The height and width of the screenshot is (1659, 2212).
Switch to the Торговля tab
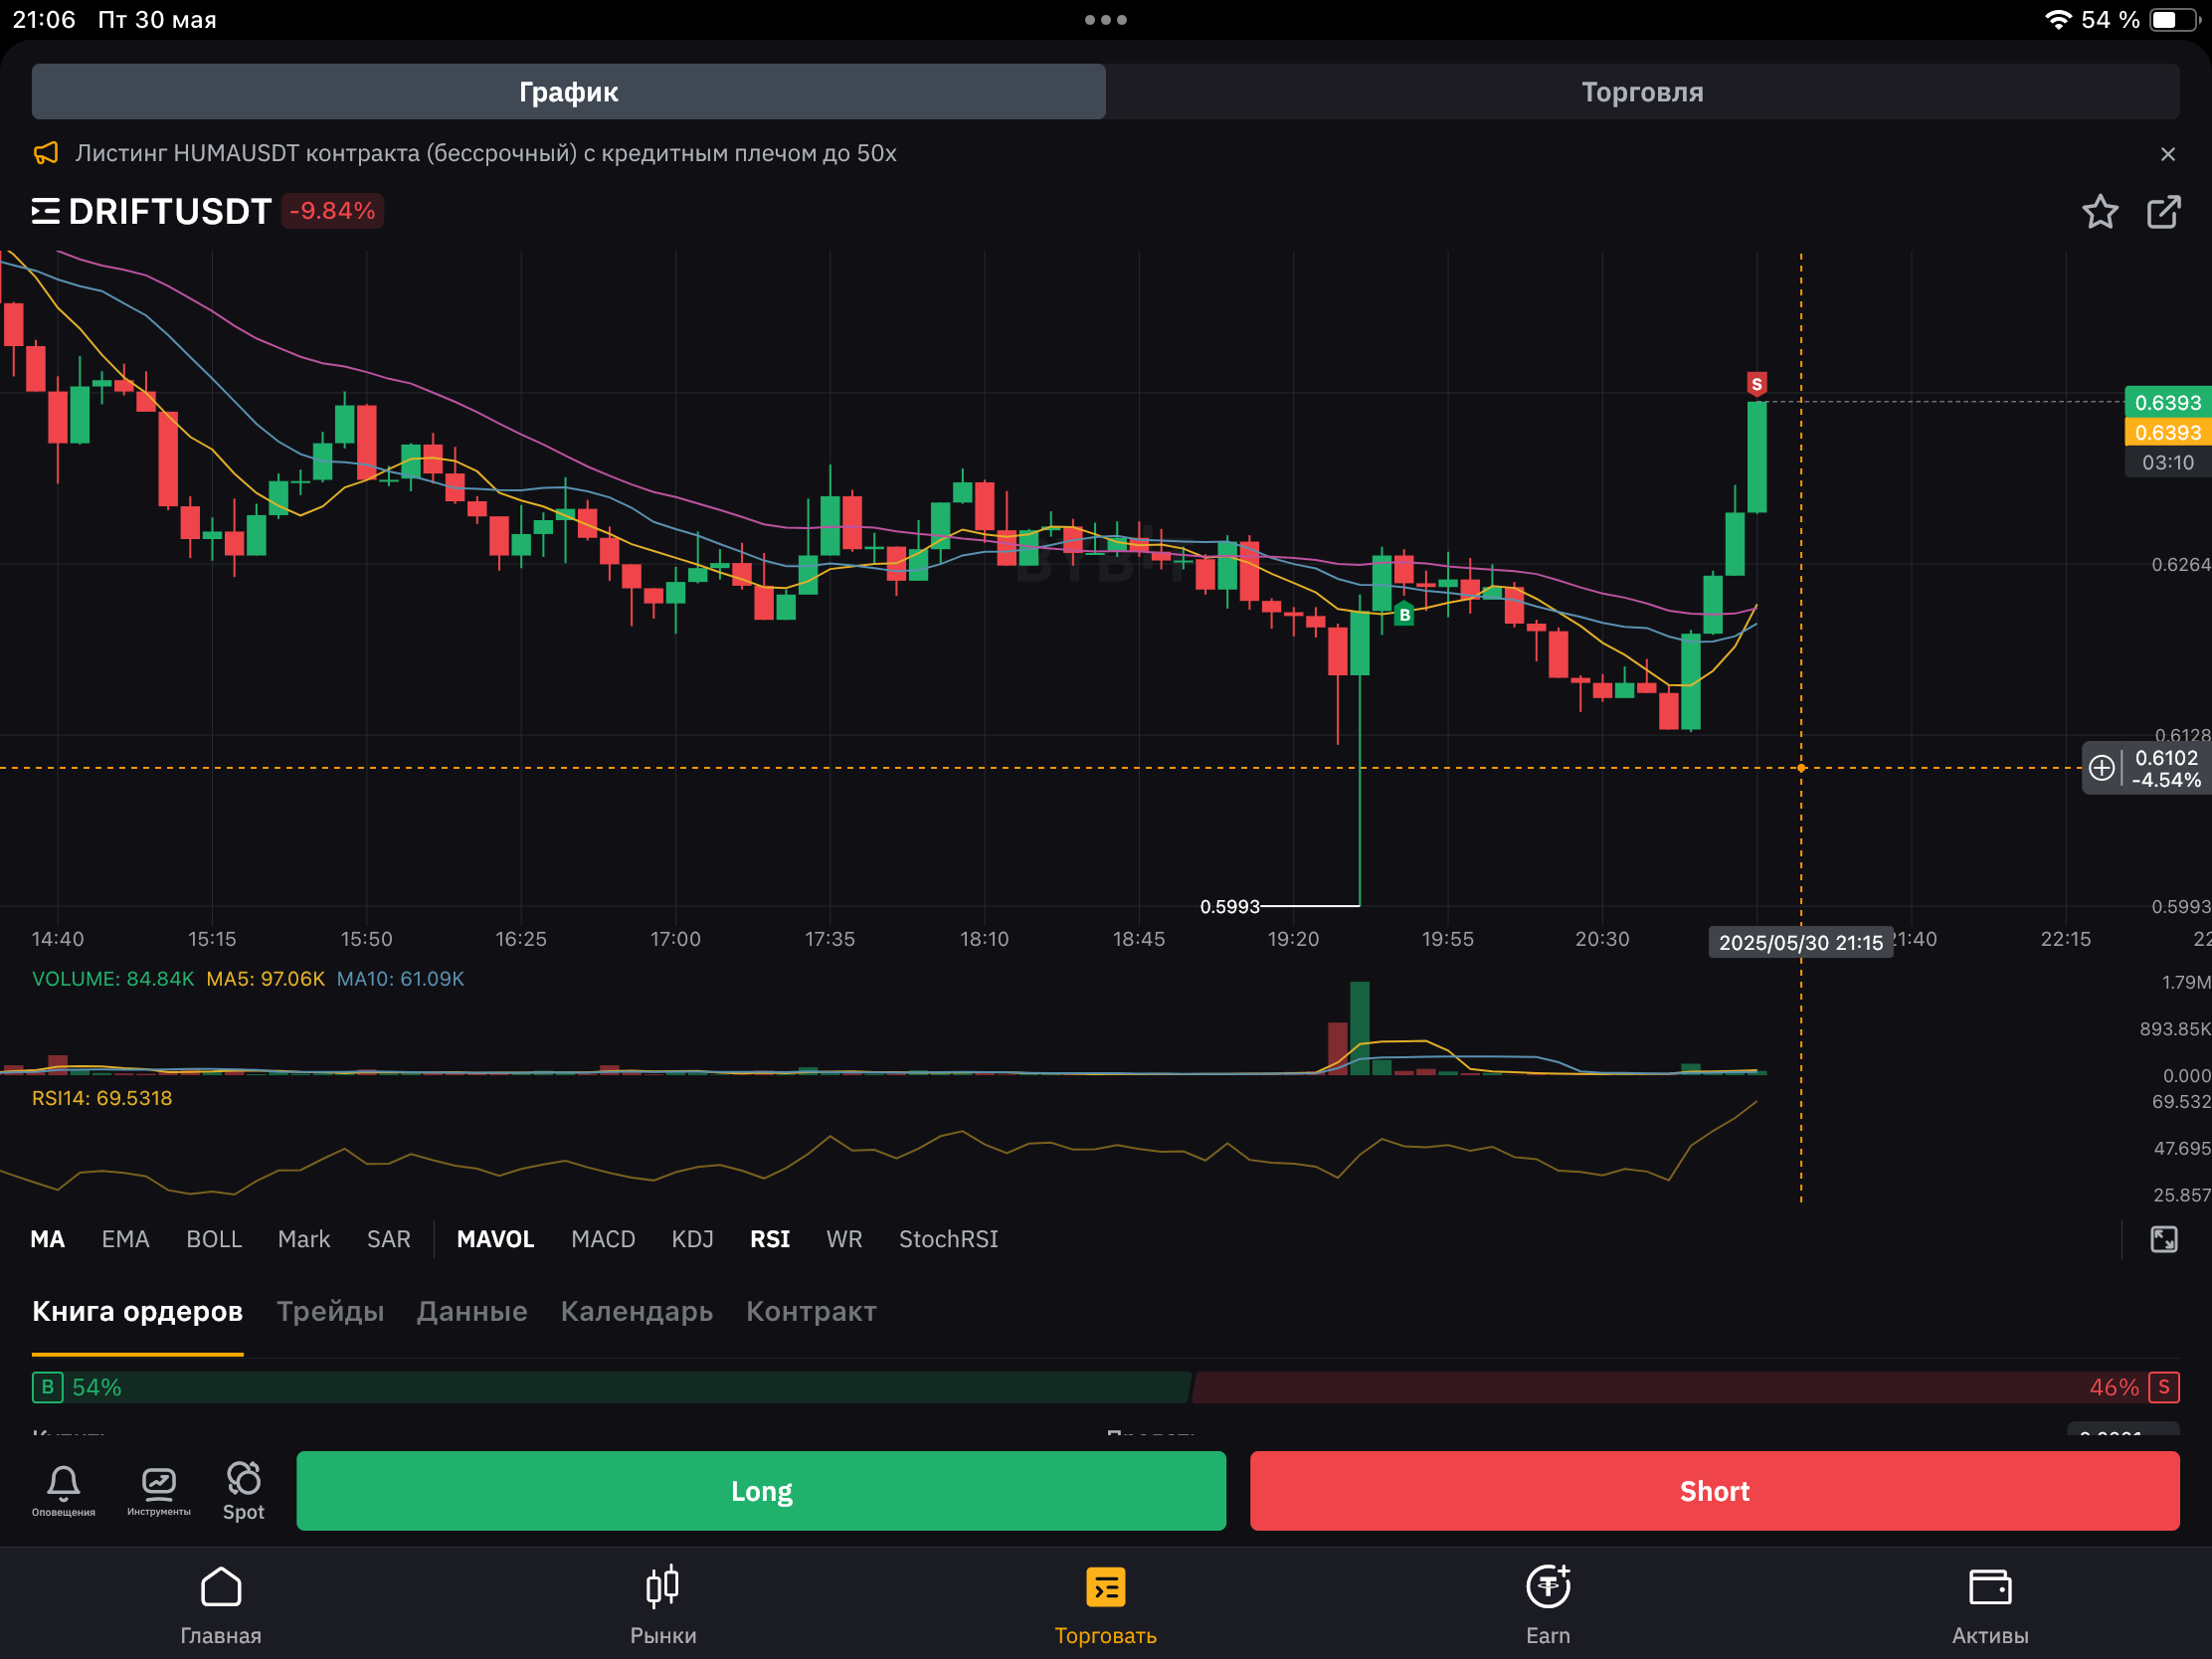pos(1641,92)
